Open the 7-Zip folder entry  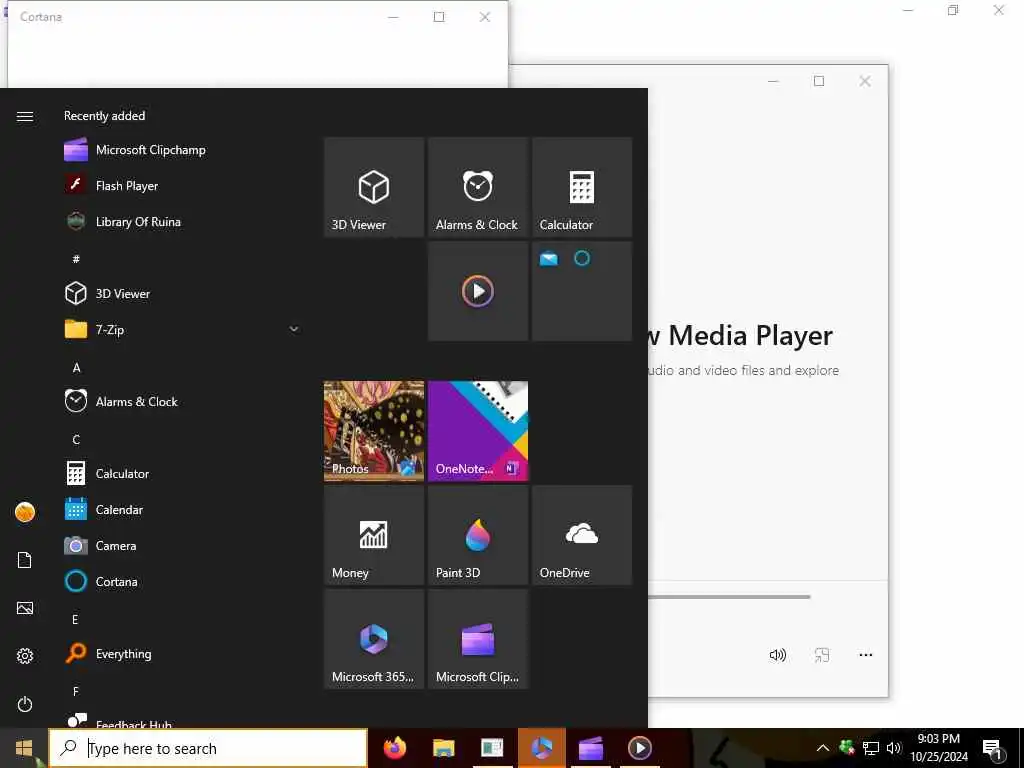pos(184,330)
